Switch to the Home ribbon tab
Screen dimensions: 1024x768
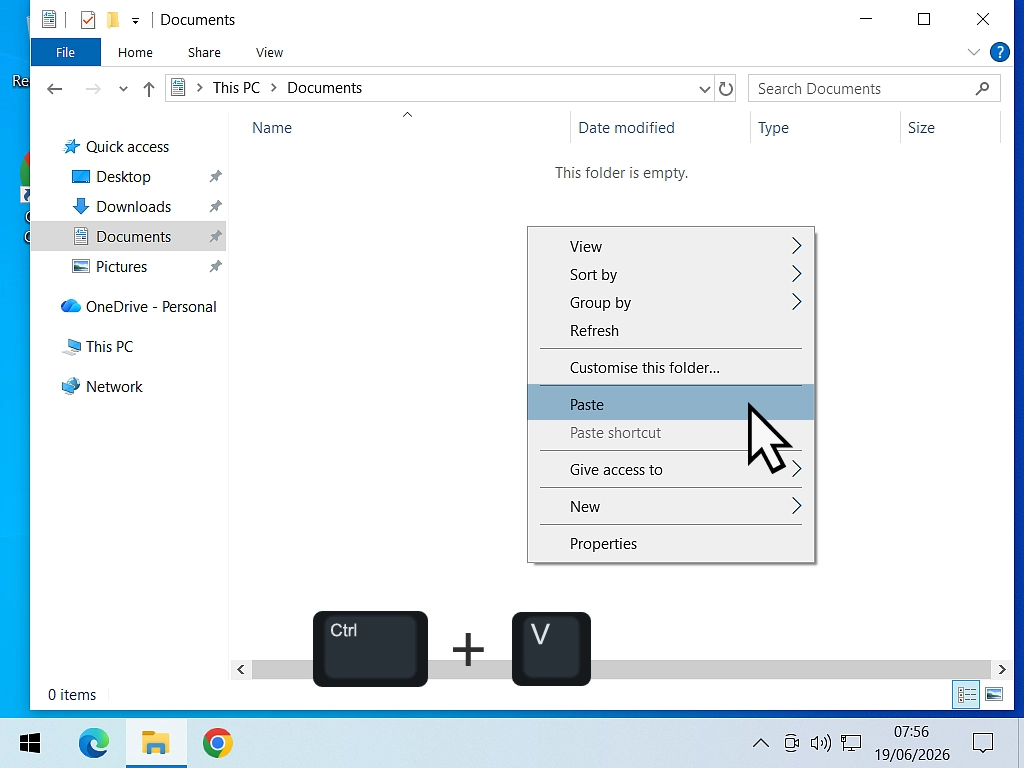point(135,52)
